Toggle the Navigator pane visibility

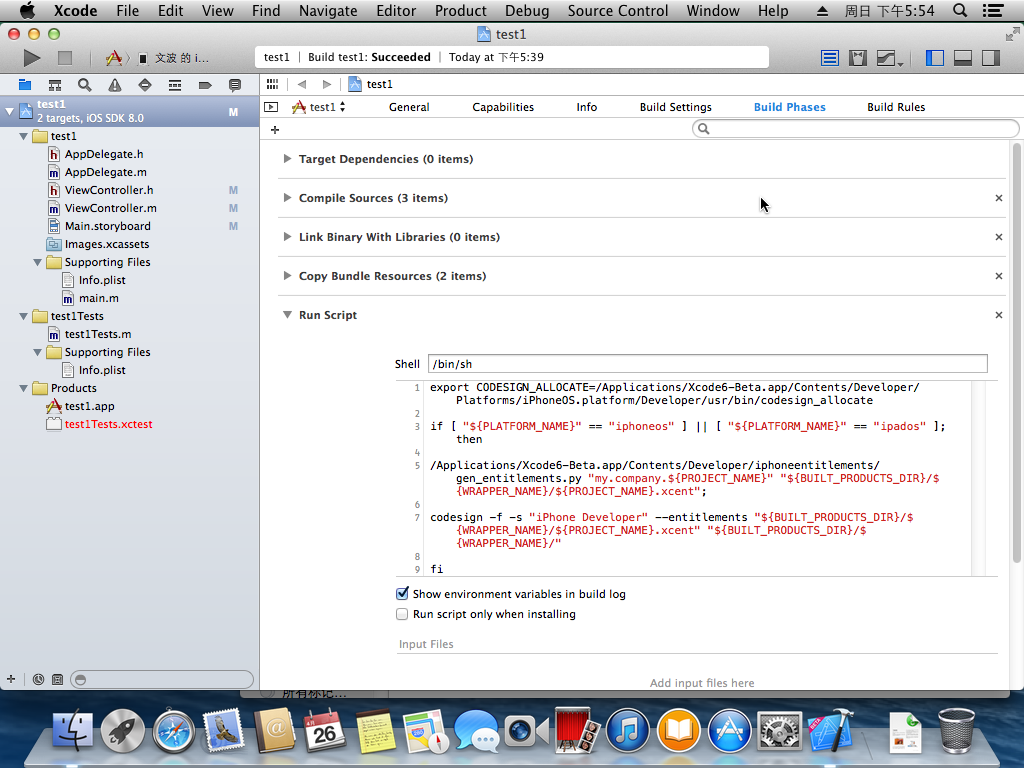[x=935, y=58]
